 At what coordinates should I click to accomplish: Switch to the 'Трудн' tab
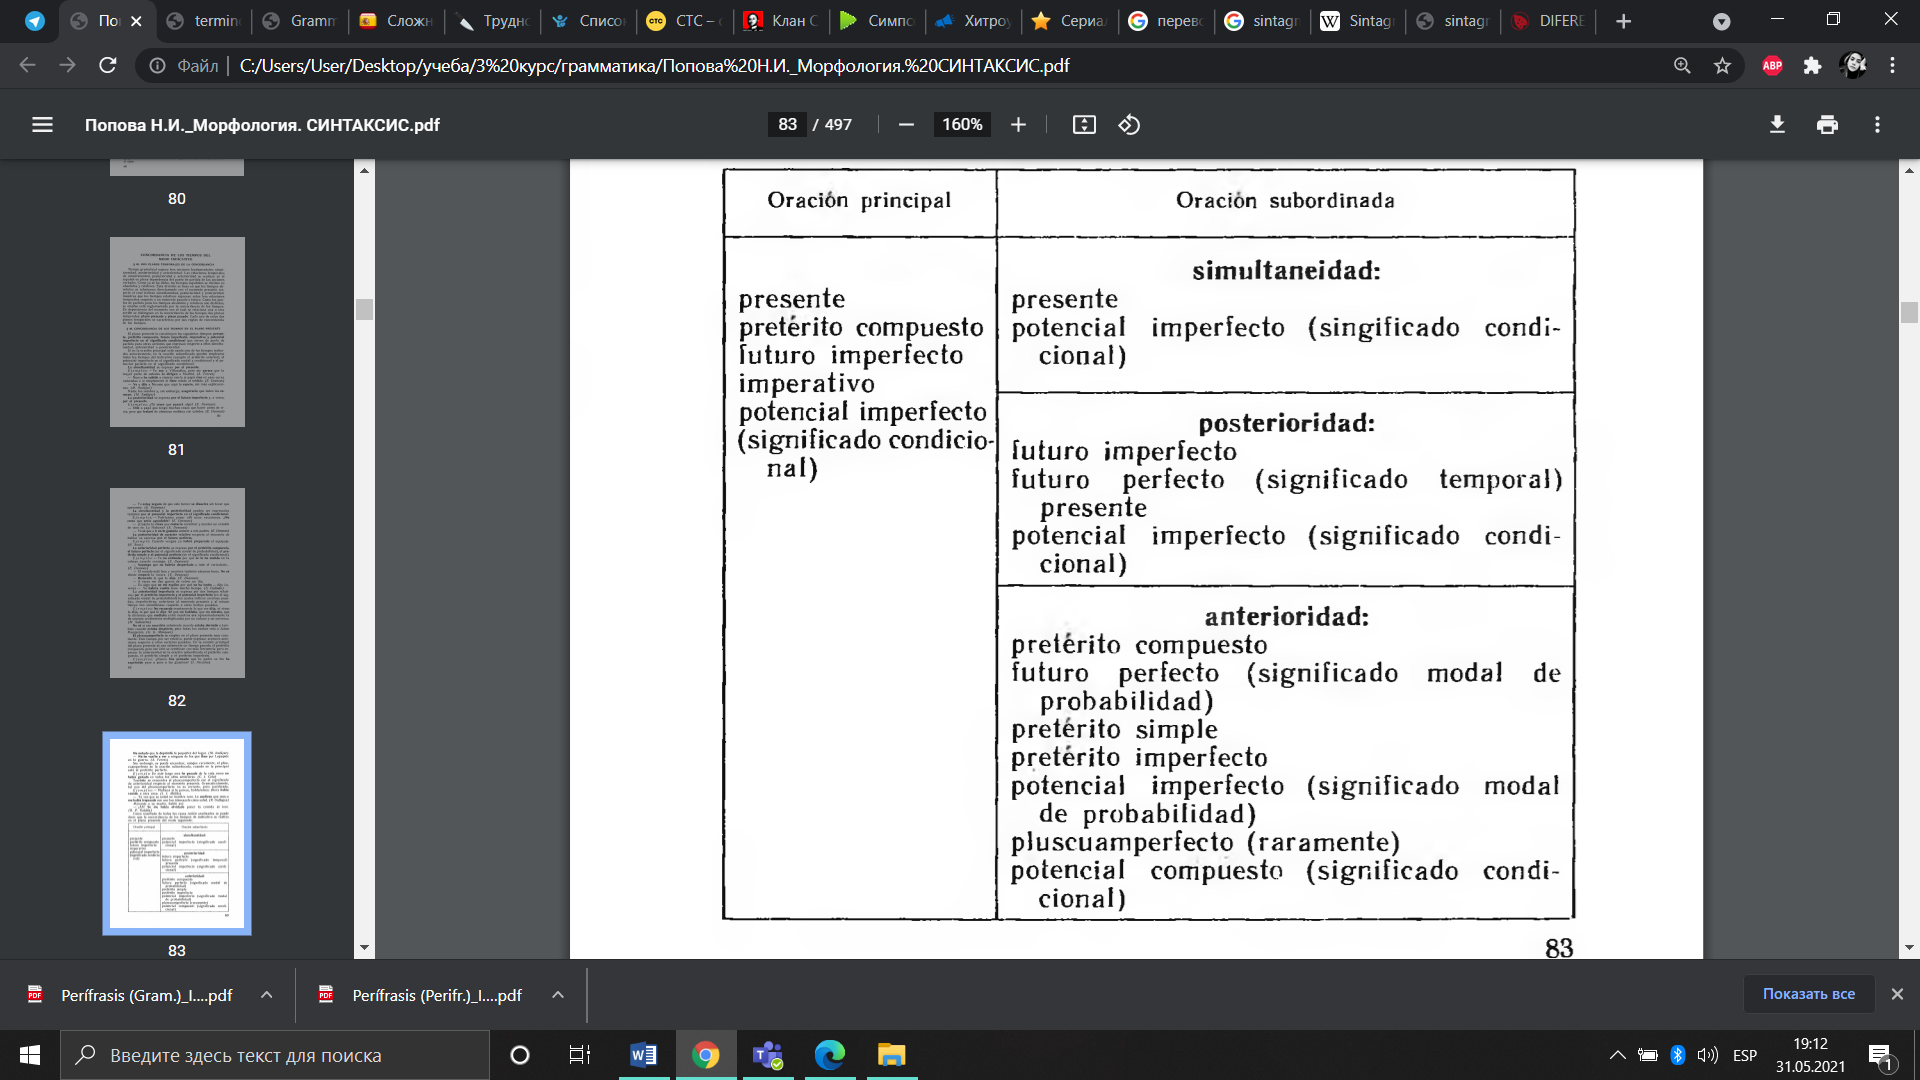point(491,21)
